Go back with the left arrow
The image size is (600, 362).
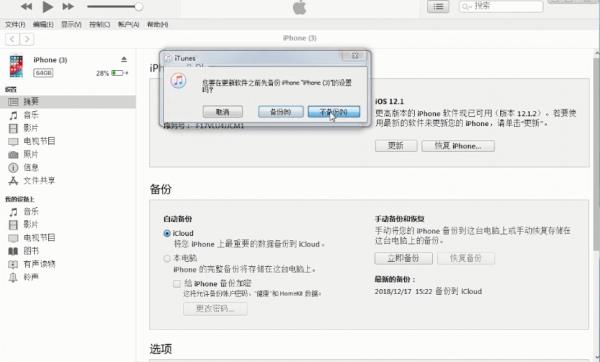tap(12, 39)
